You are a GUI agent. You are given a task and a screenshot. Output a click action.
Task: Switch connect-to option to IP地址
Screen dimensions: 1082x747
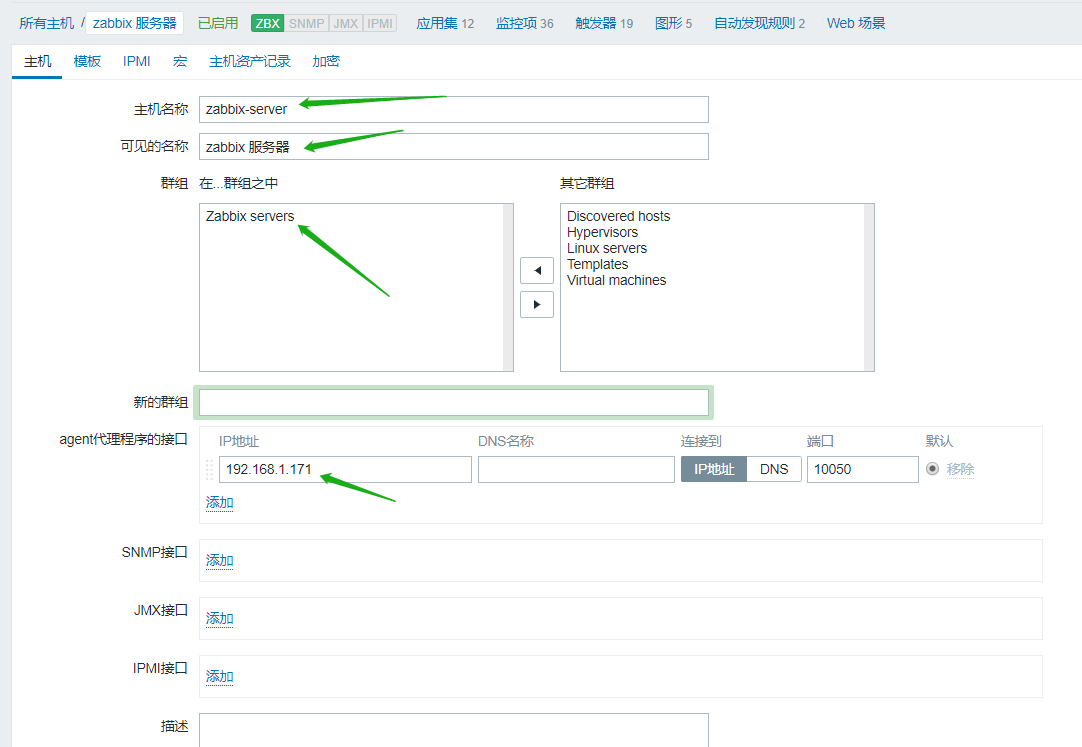click(714, 469)
